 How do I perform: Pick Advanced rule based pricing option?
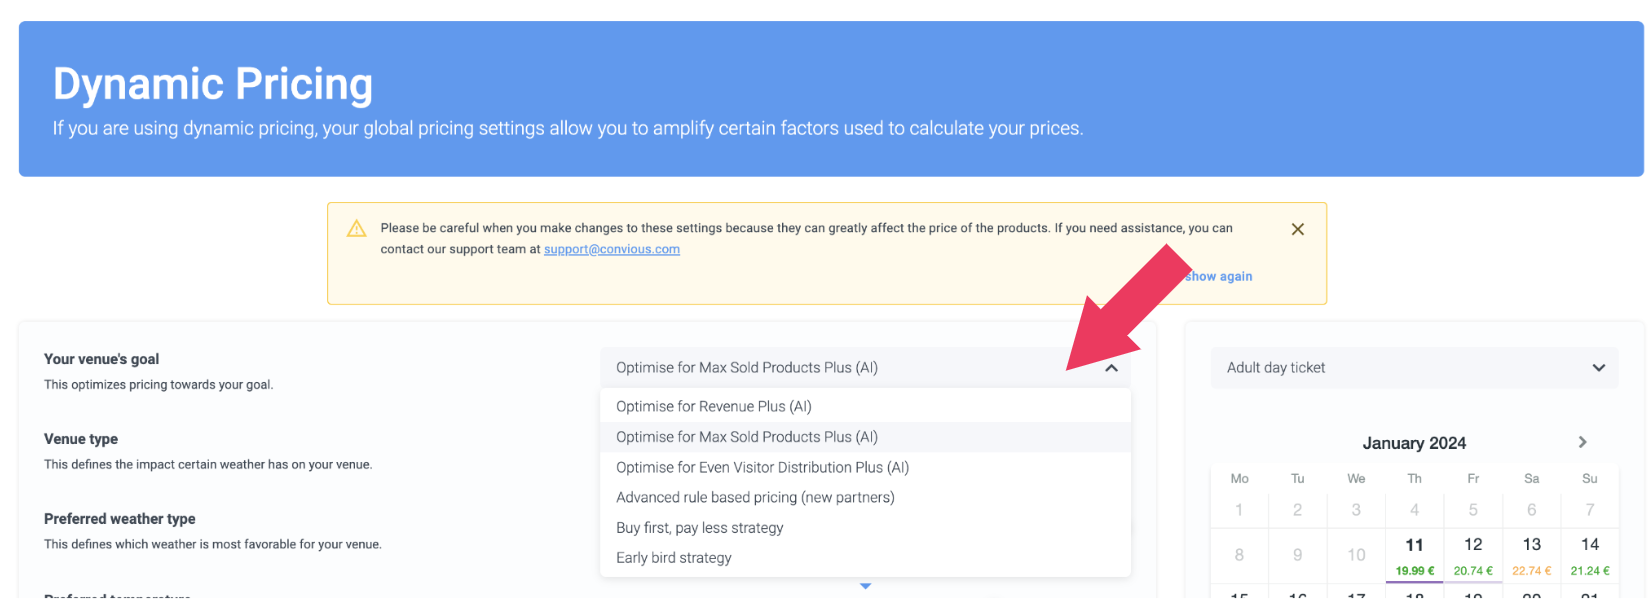pyautogui.click(x=755, y=497)
